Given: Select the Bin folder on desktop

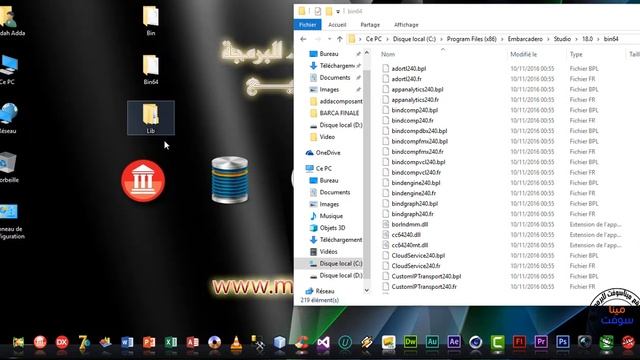Looking at the screenshot, I should click(x=151, y=20).
